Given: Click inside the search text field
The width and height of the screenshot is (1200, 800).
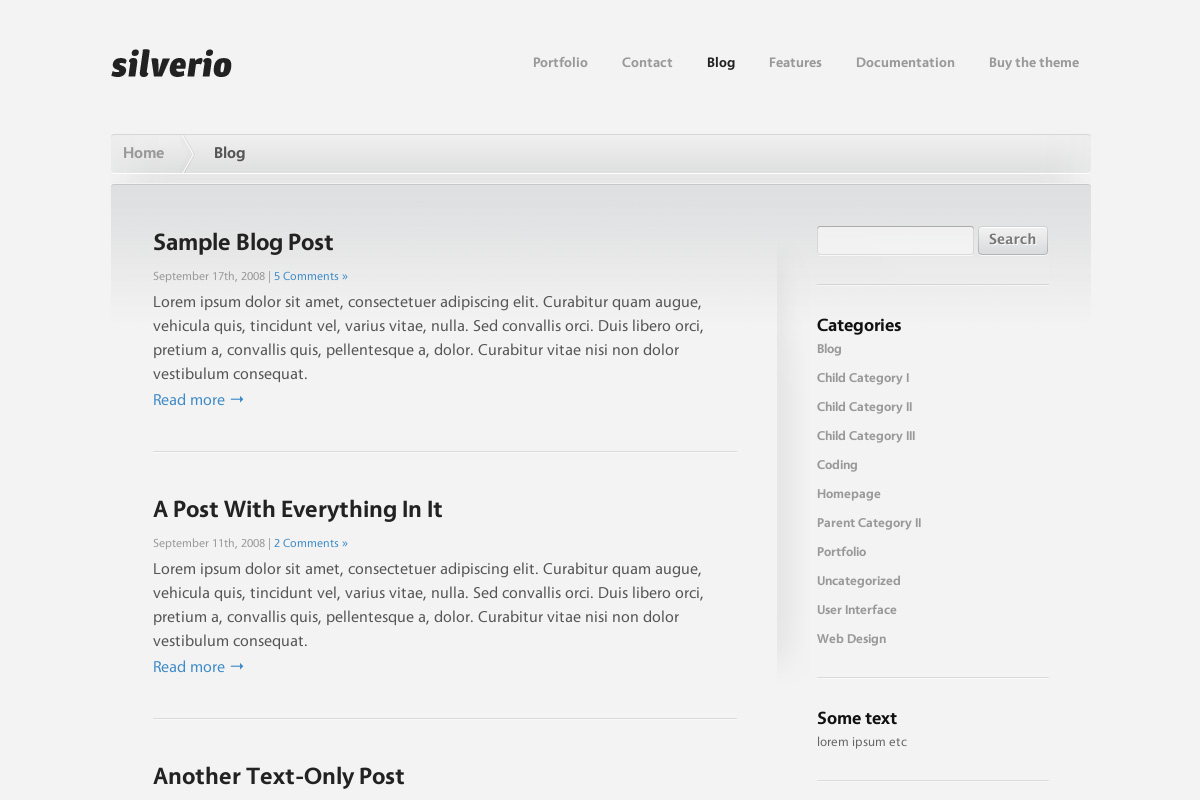Looking at the screenshot, I should click(895, 240).
